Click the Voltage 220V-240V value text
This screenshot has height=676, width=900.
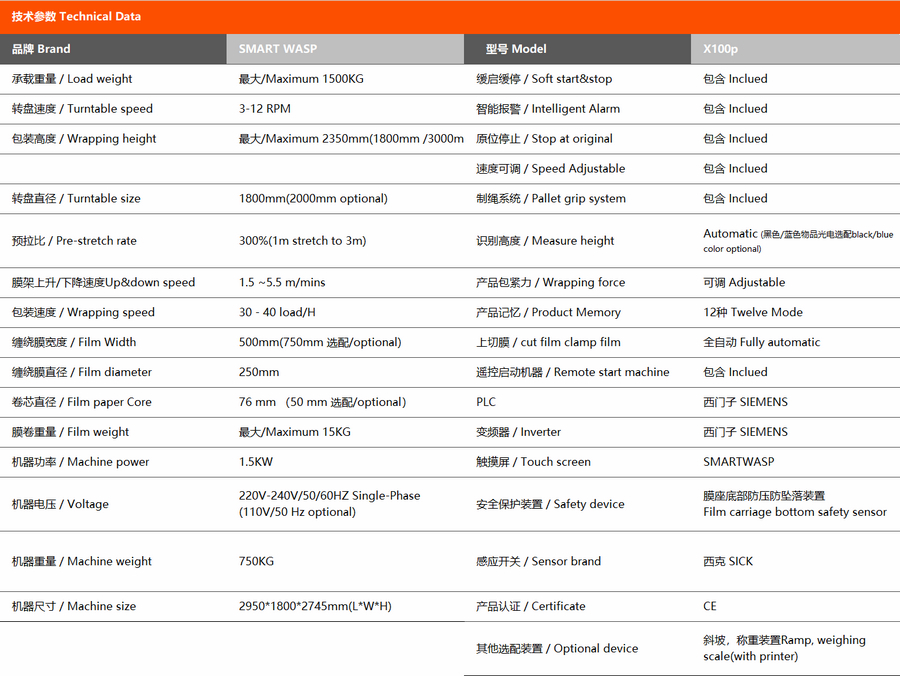329,496
